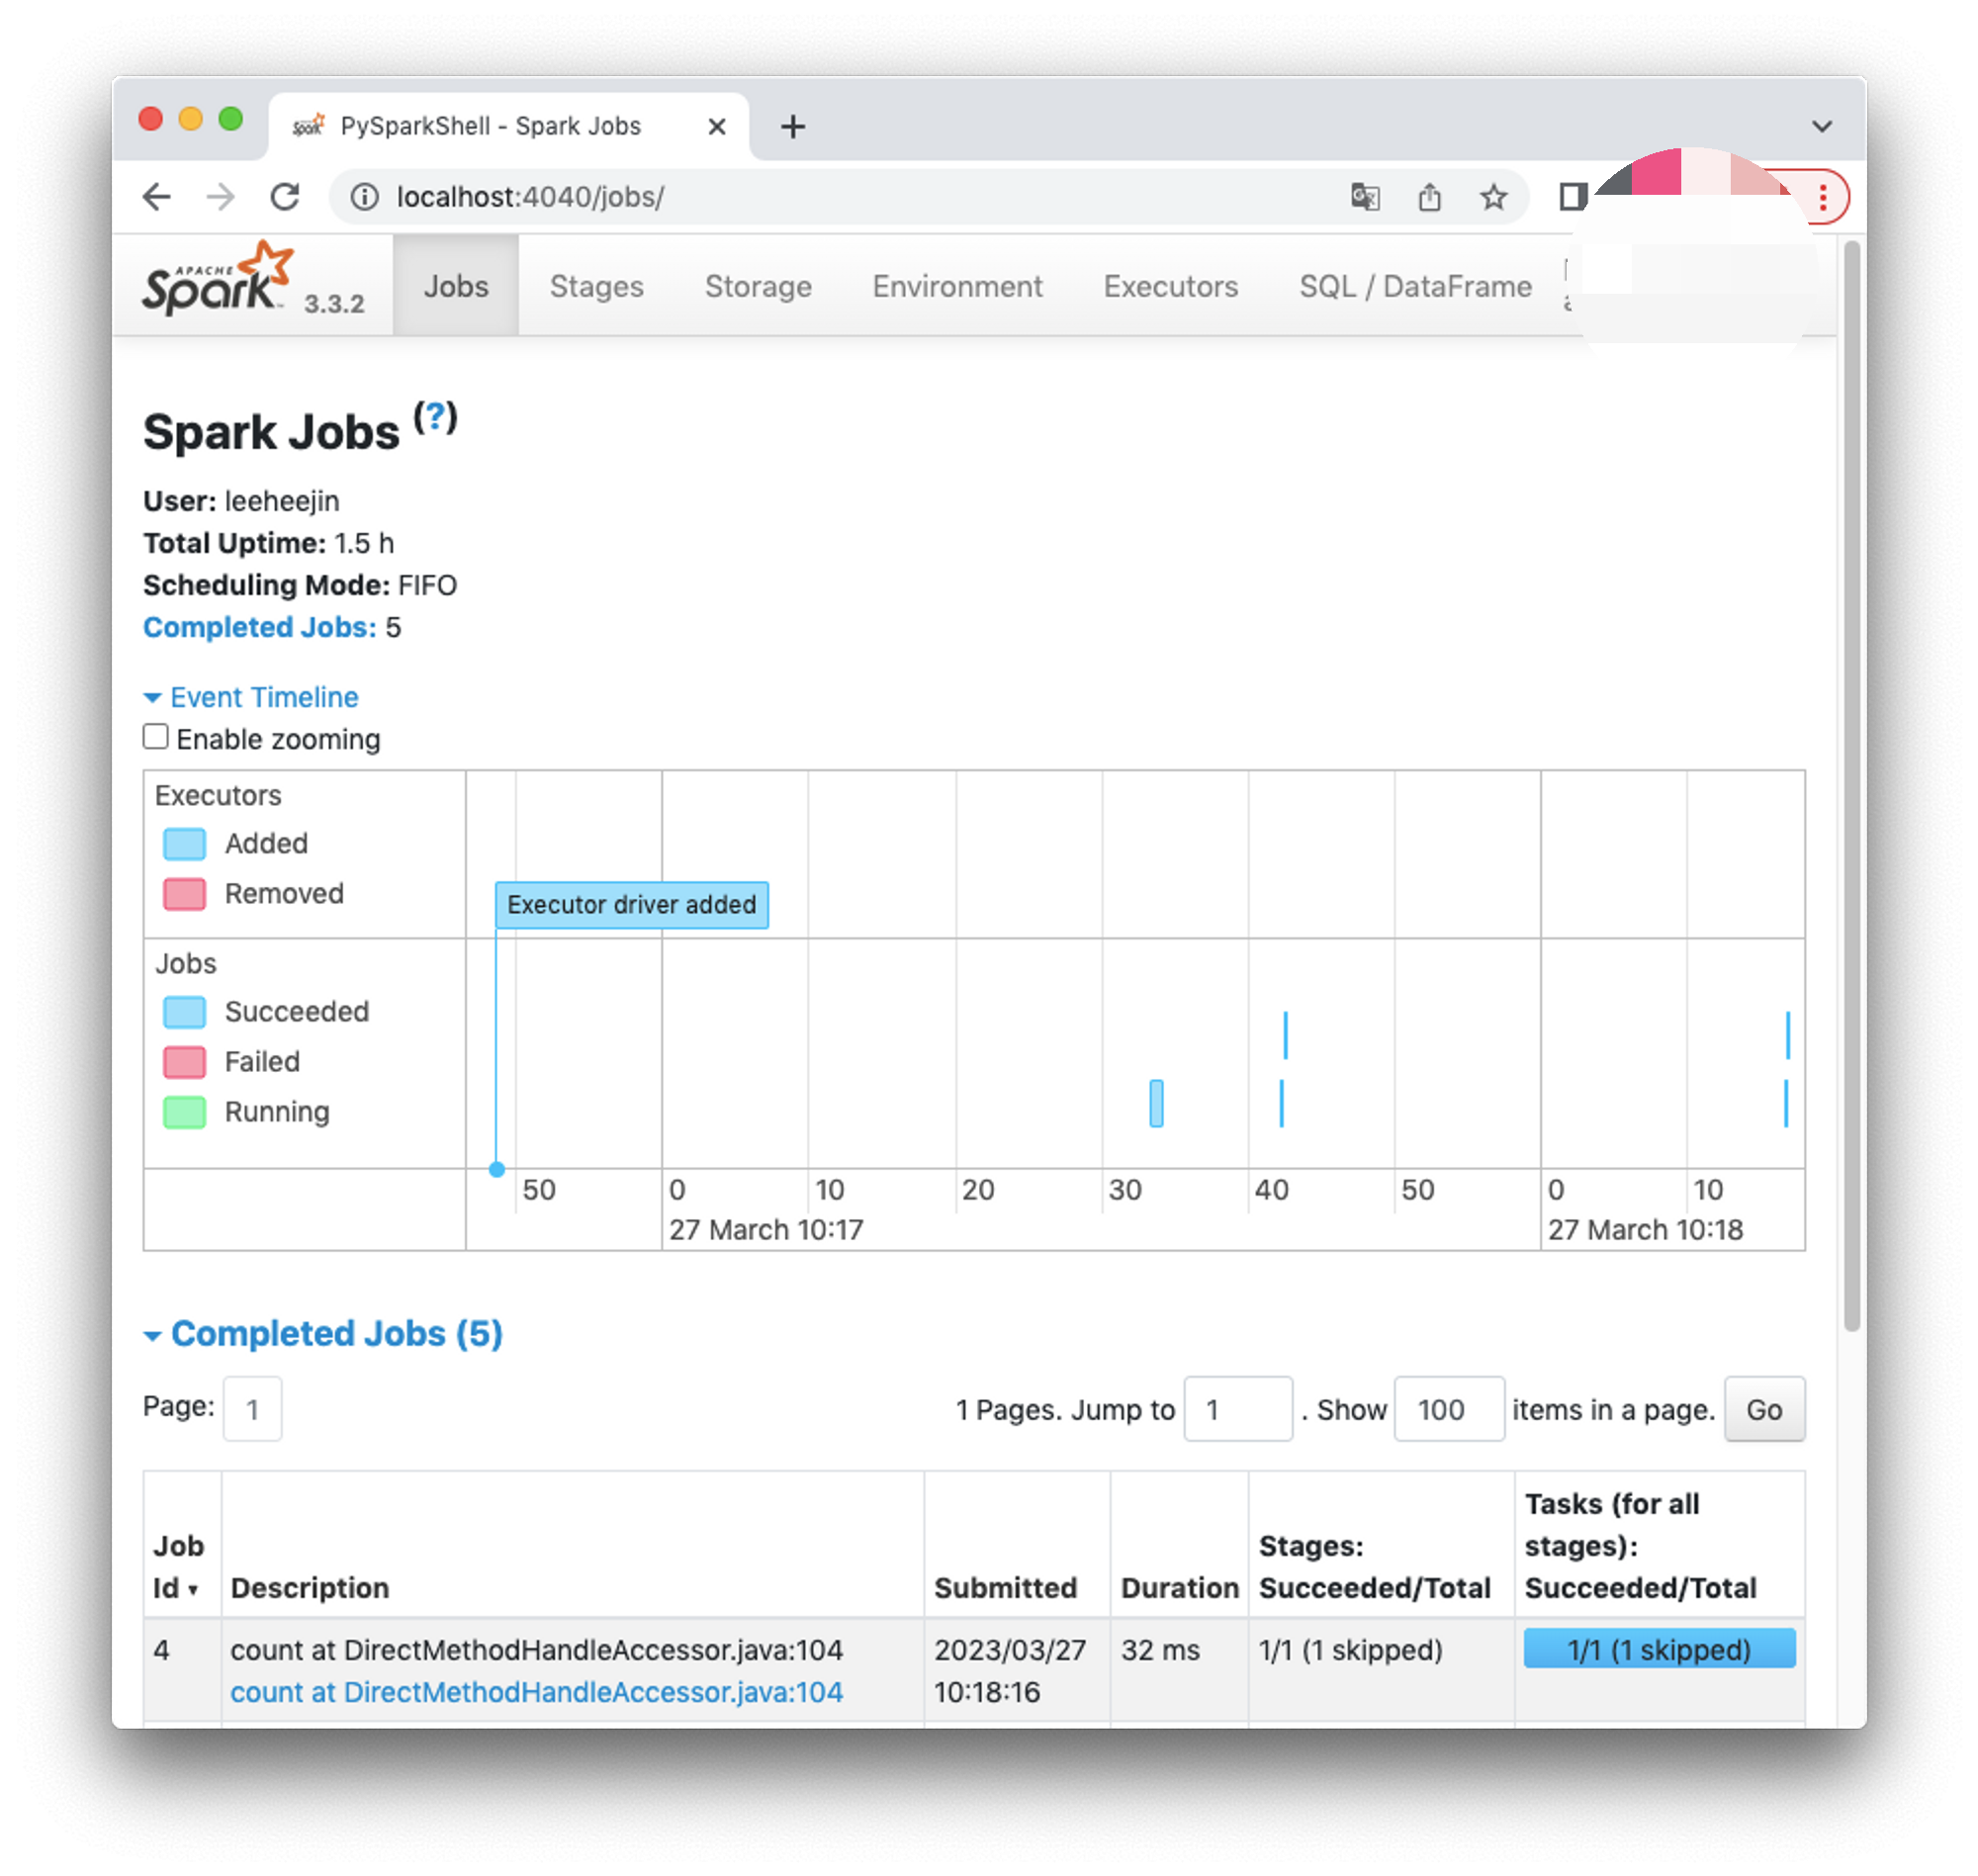Click the site info icon
This screenshot has width=1978, height=1876.
click(x=365, y=197)
